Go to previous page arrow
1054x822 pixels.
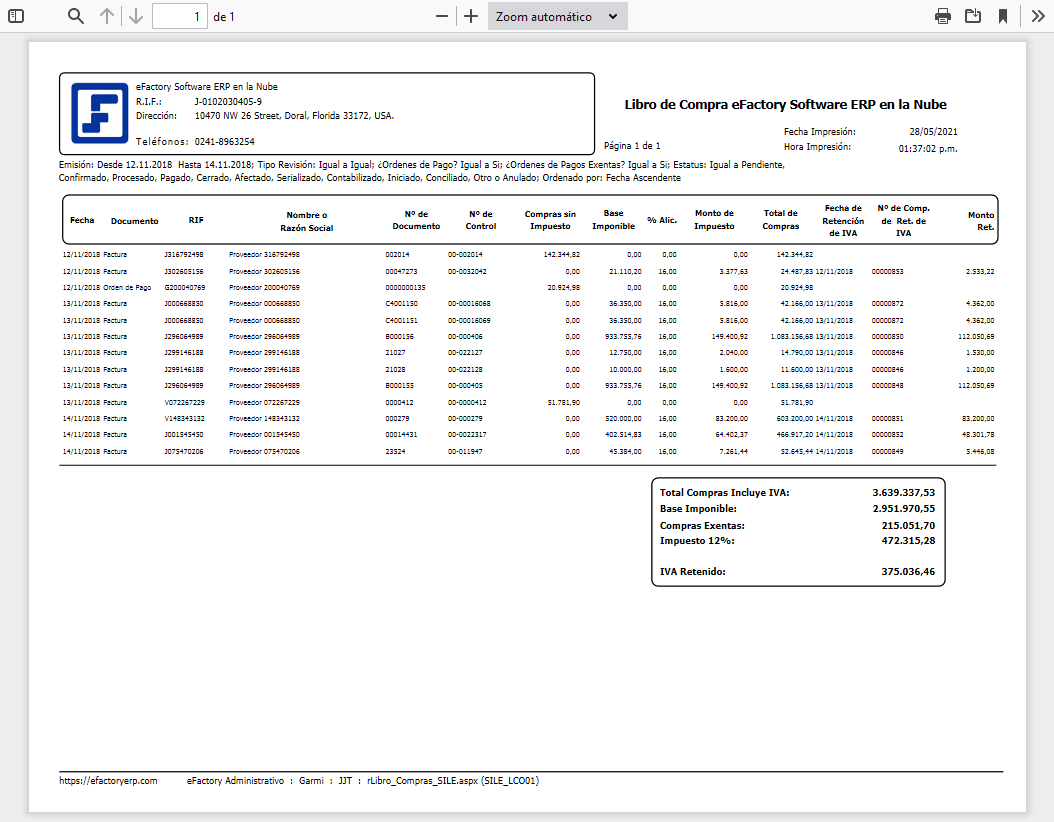point(107,16)
